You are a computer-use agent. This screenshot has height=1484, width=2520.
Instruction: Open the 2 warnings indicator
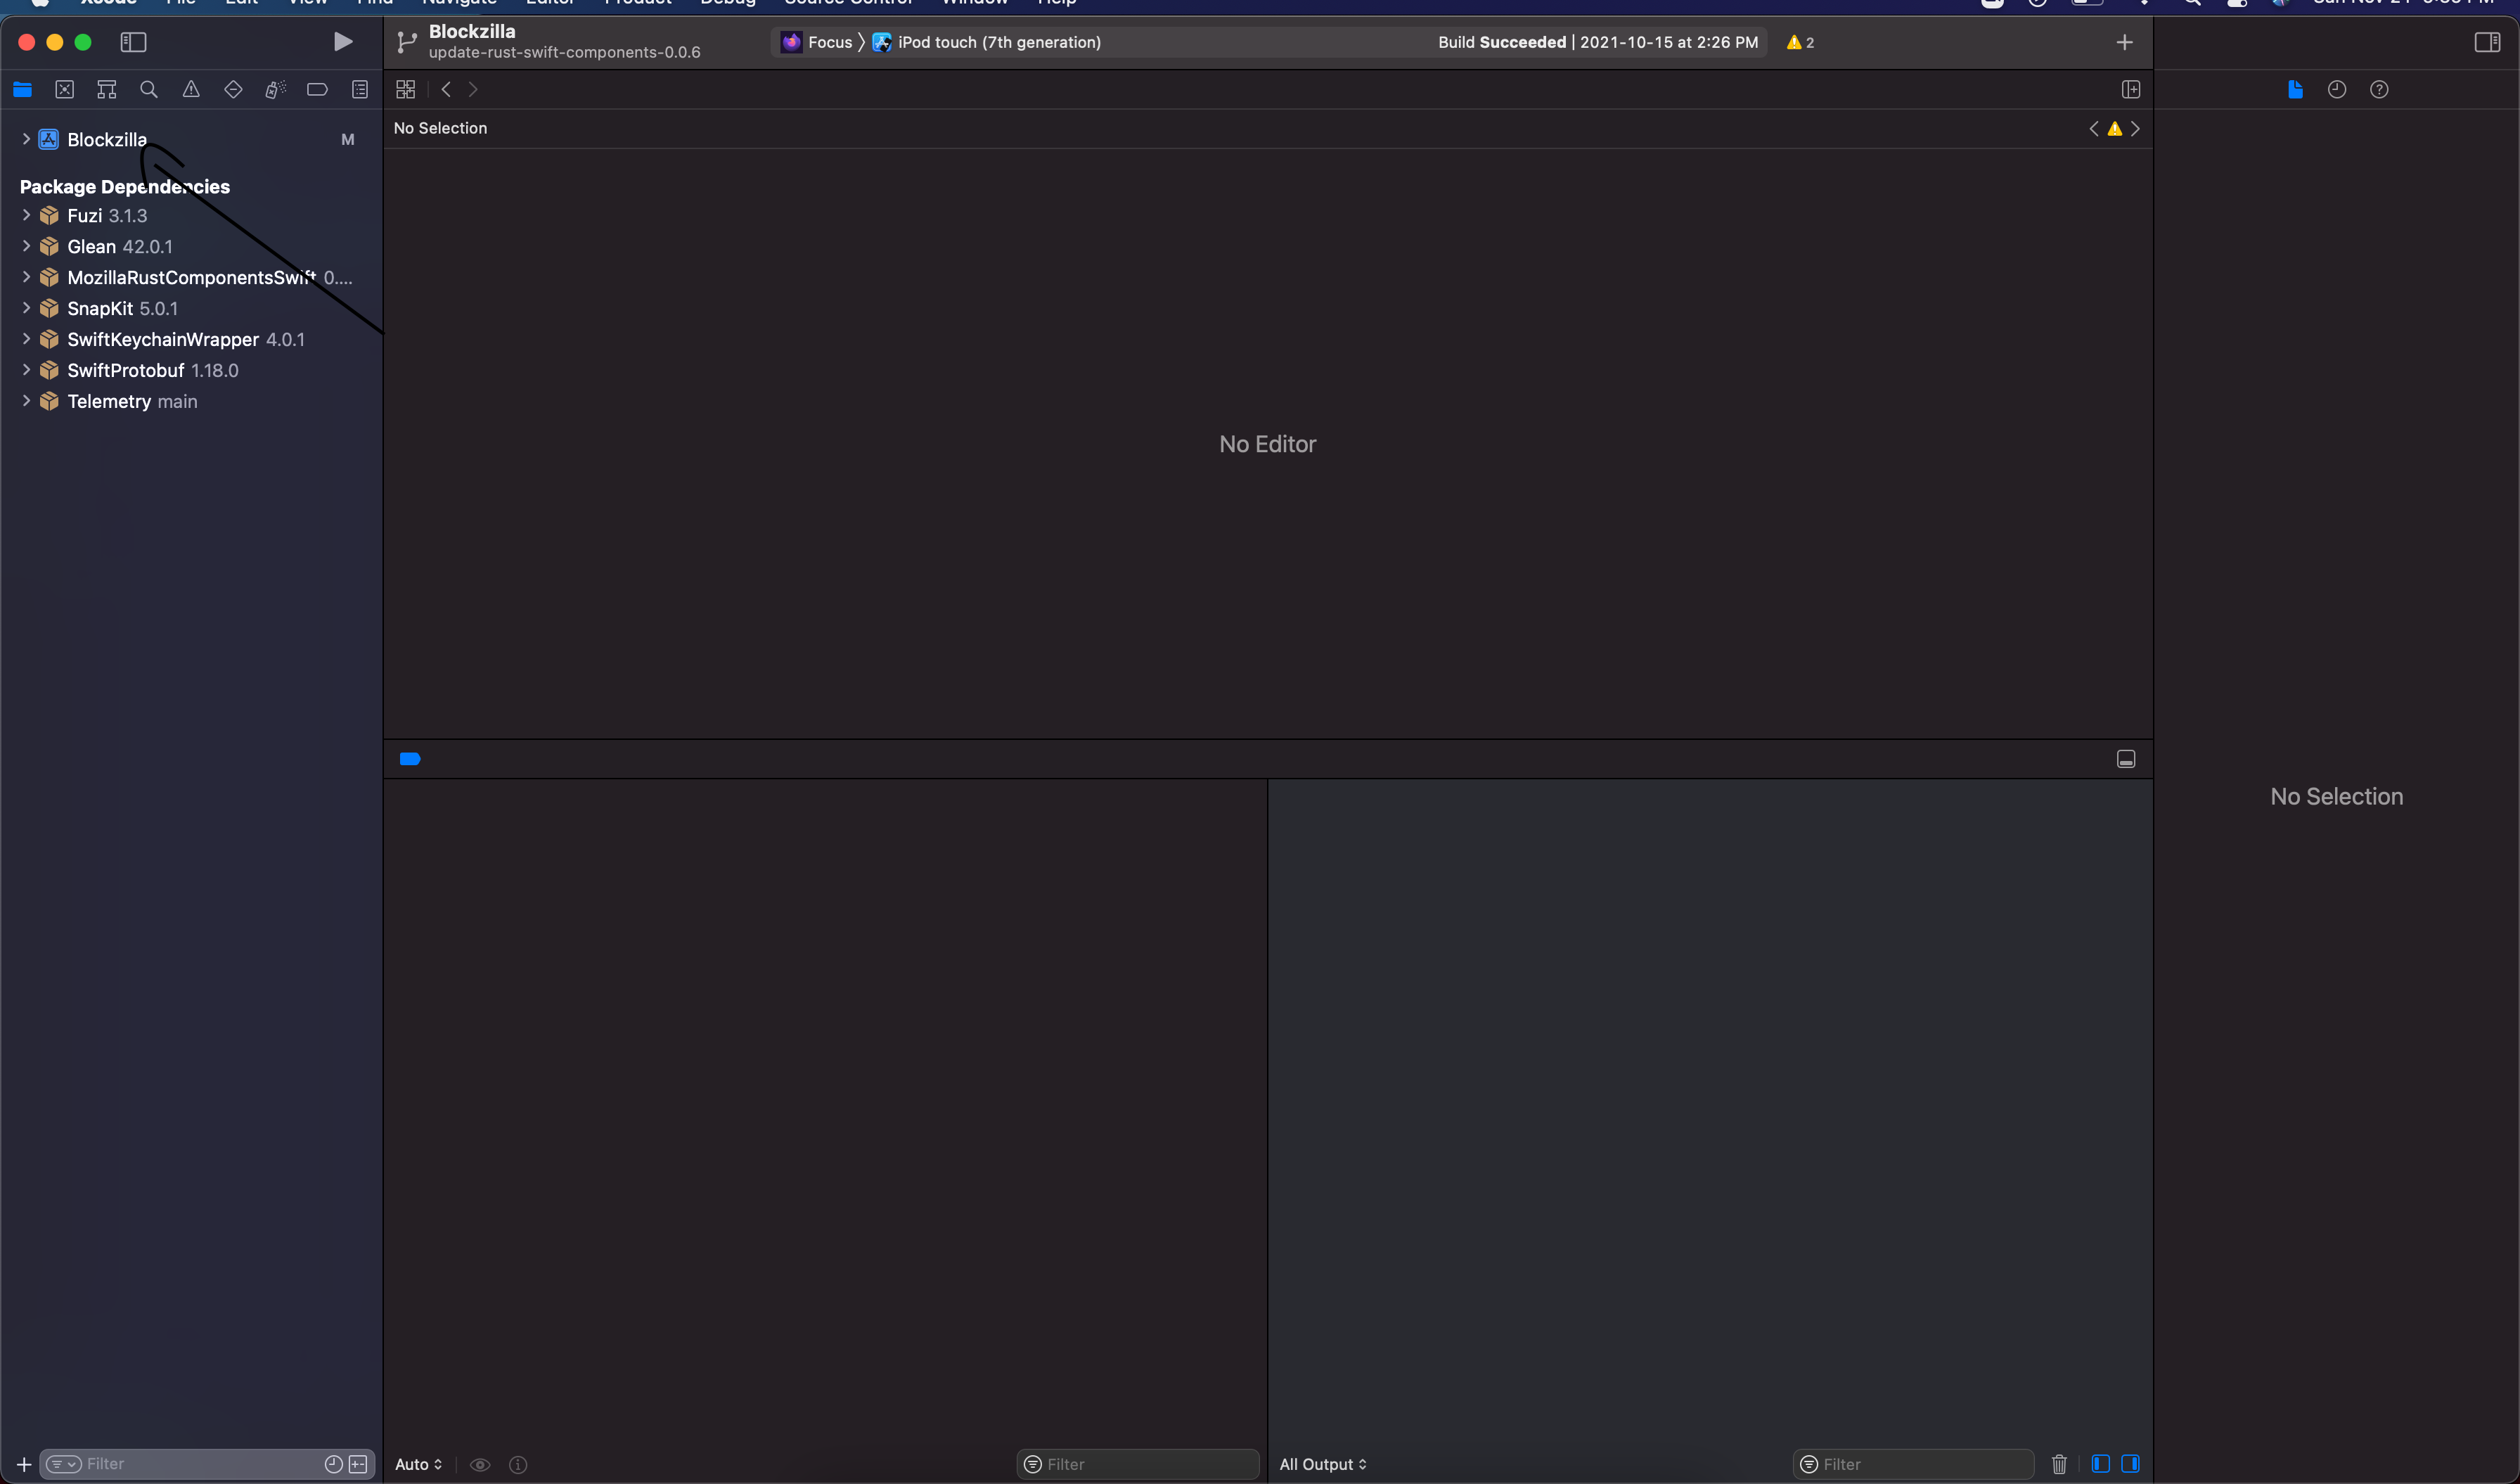(1800, 42)
